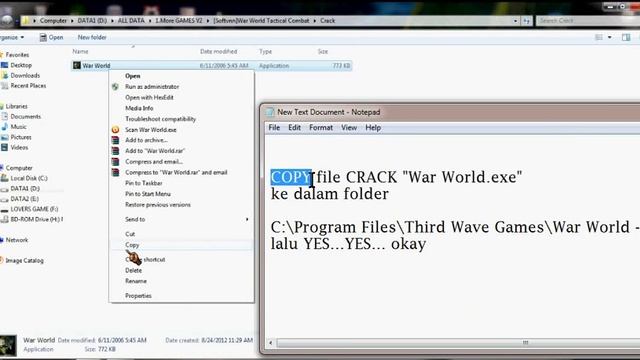640x360 pixels.
Task: Open Properties from the context menu
Action: tap(138, 296)
